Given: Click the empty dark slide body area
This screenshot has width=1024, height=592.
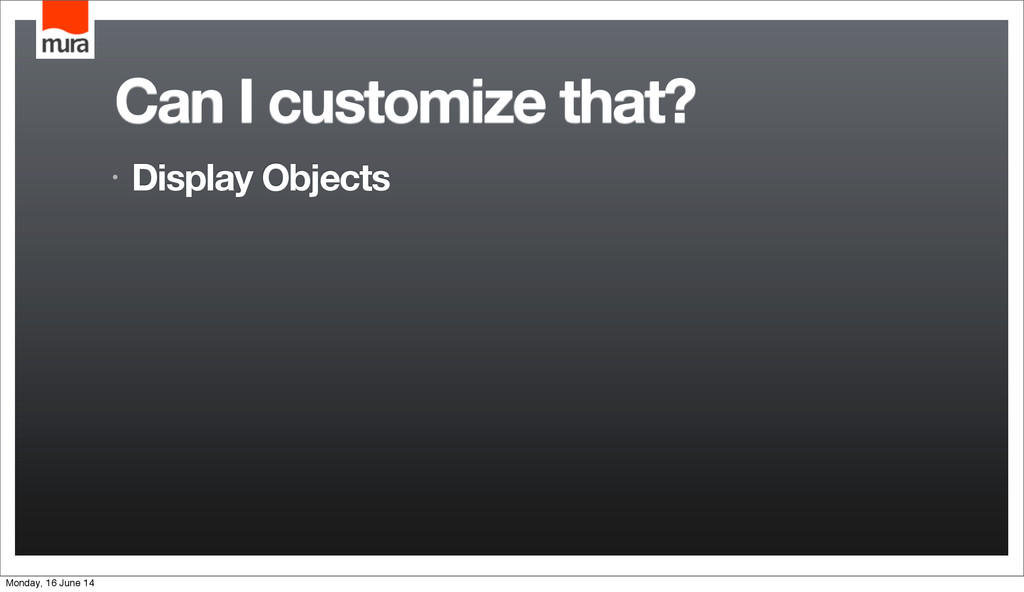Looking at the screenshot, I should pyautogui.click(x=511, y=372).
